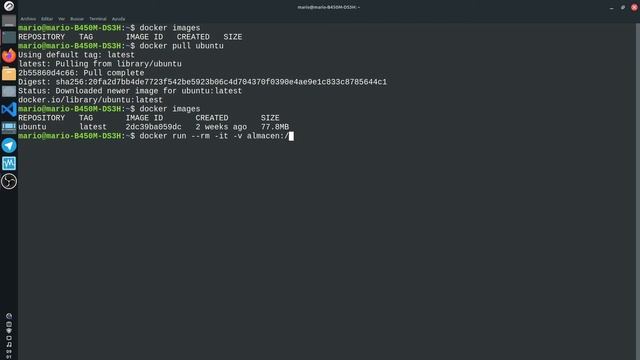
Task: Click the '77.8MB' size value
Action: pyautogui.click(x=275, y=127)
